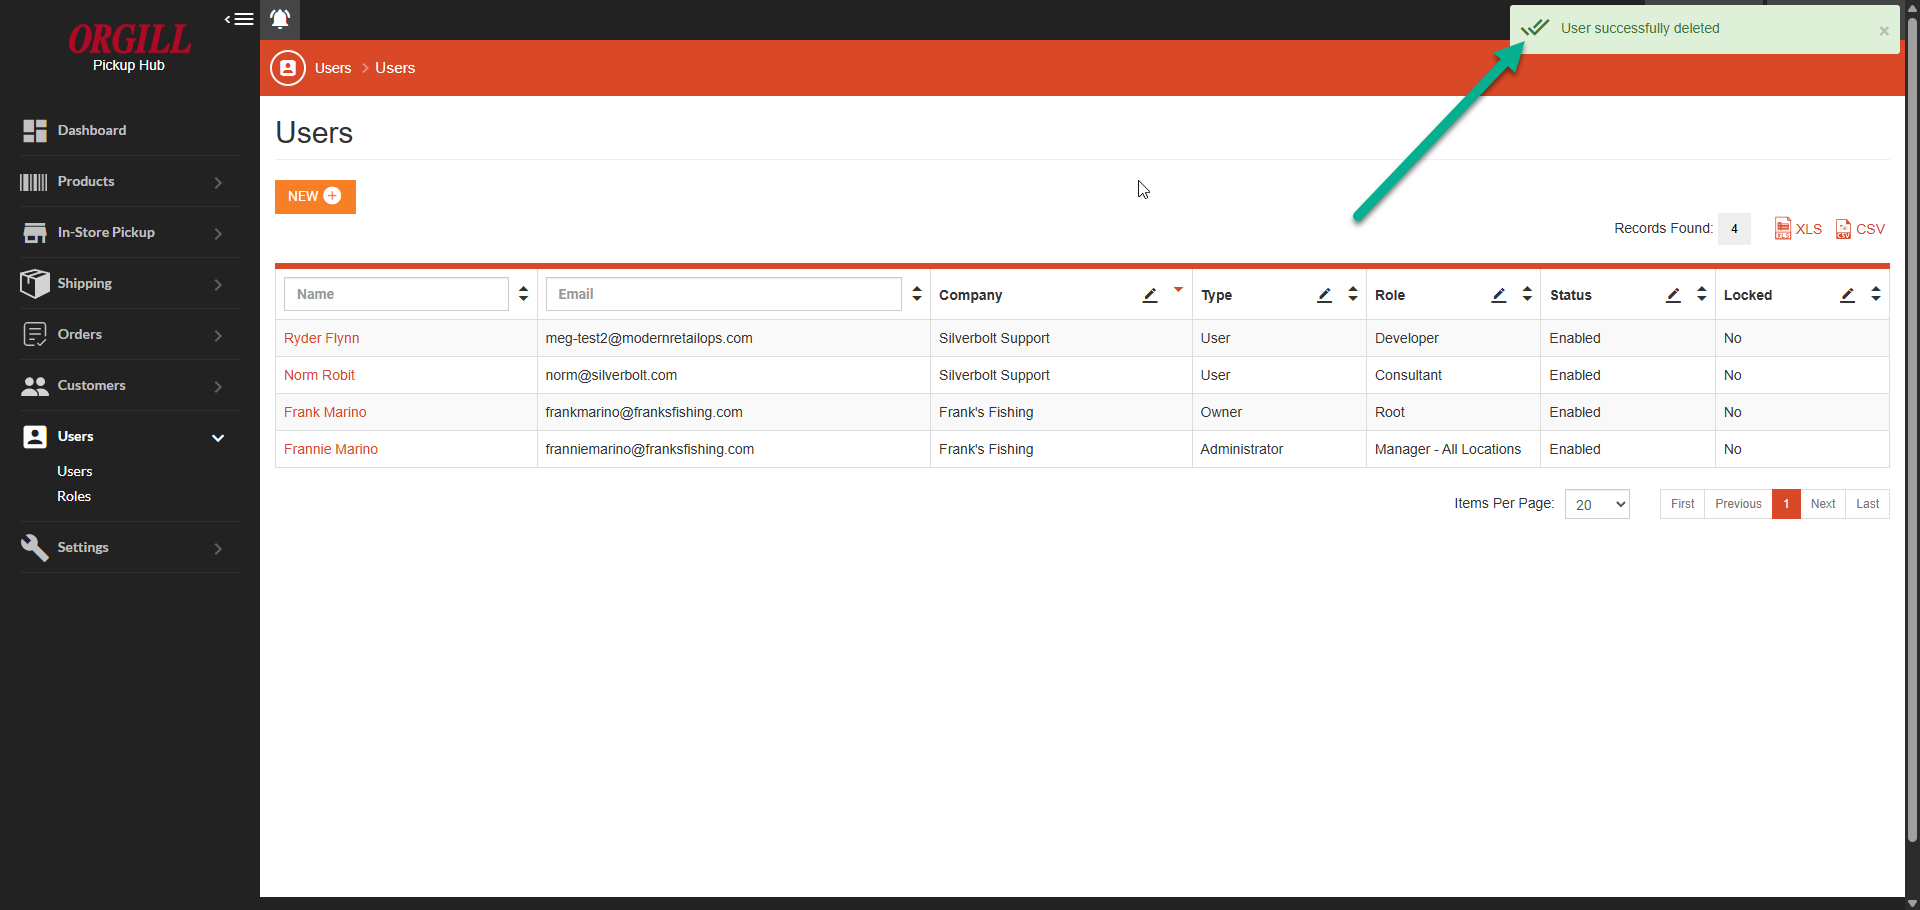Screen dimensions: 1920x910
Task: Expand the Shipping menu chevron
Action: click(218, 285)
